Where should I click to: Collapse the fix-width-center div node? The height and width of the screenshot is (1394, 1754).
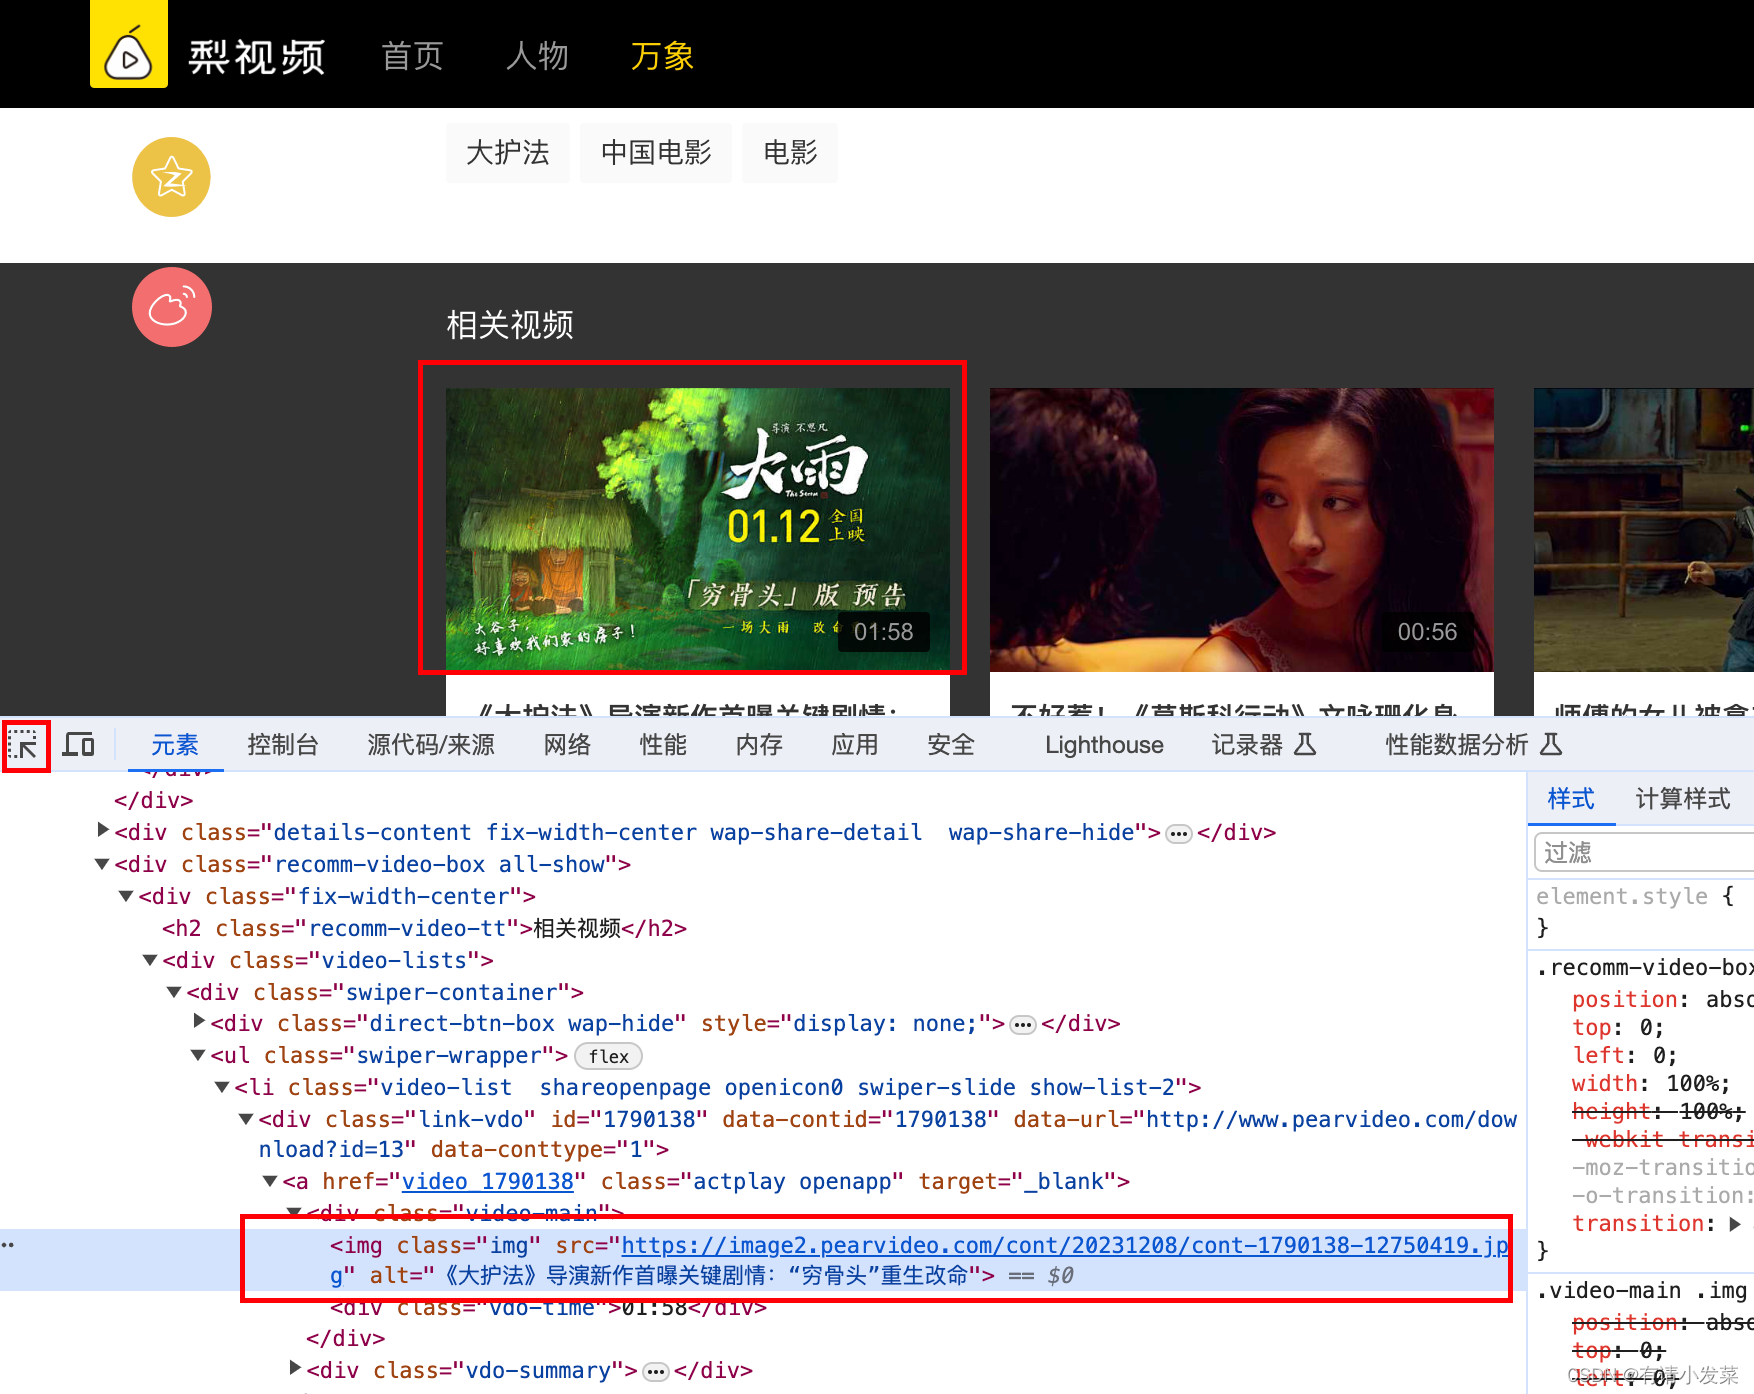click(126, 896)
